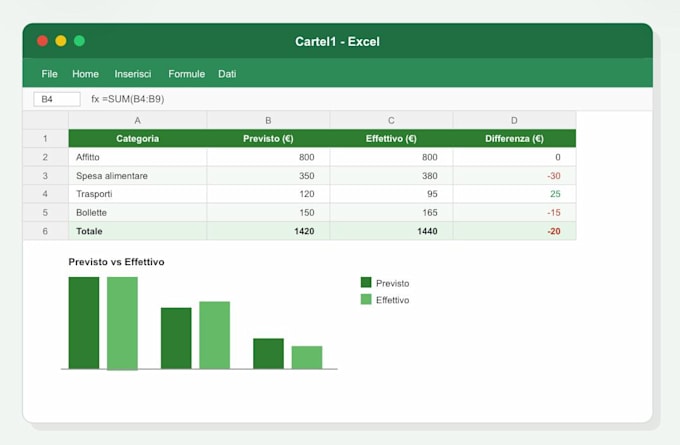The width and height of the screenshot is (680, 445).
Task: Select the Dati menu item
Action: click(227, 74)
